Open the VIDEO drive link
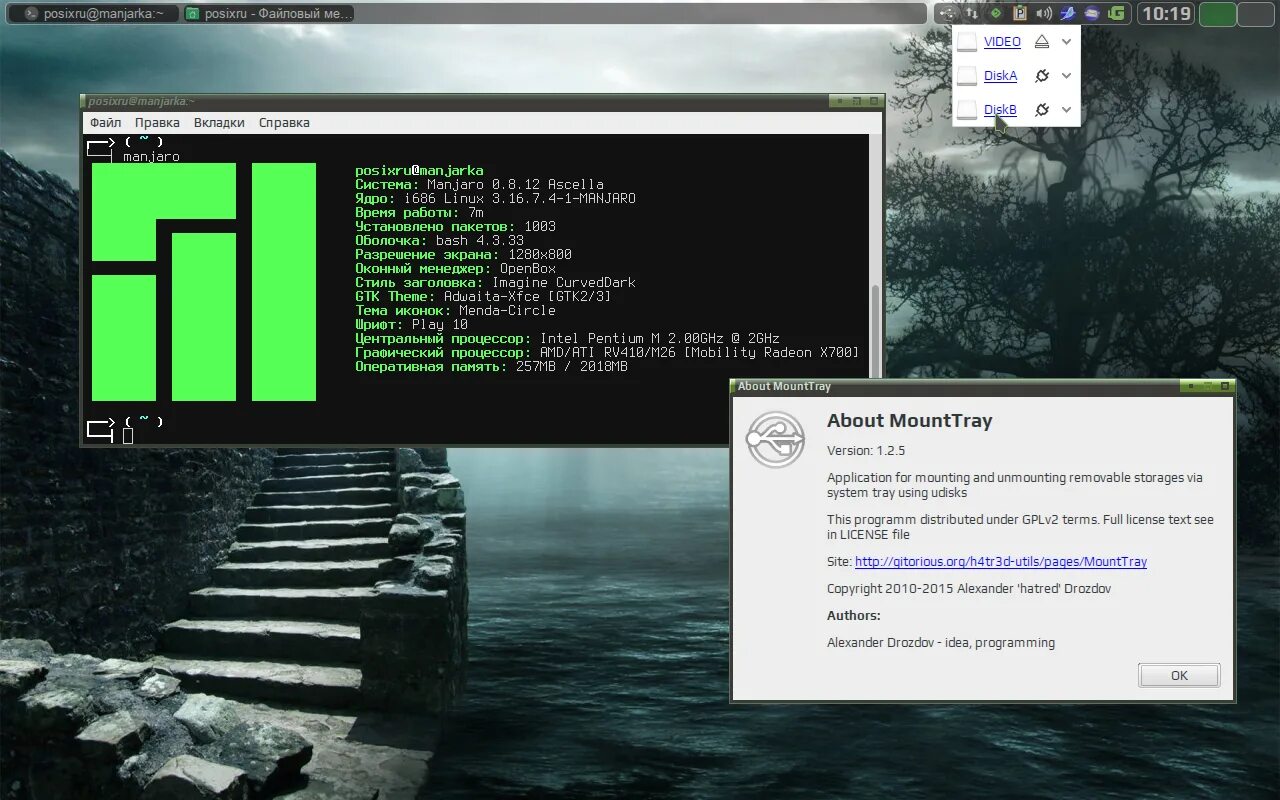Screen dimensions: 1280x800 pyautogui.click(x=1002, y=42)
